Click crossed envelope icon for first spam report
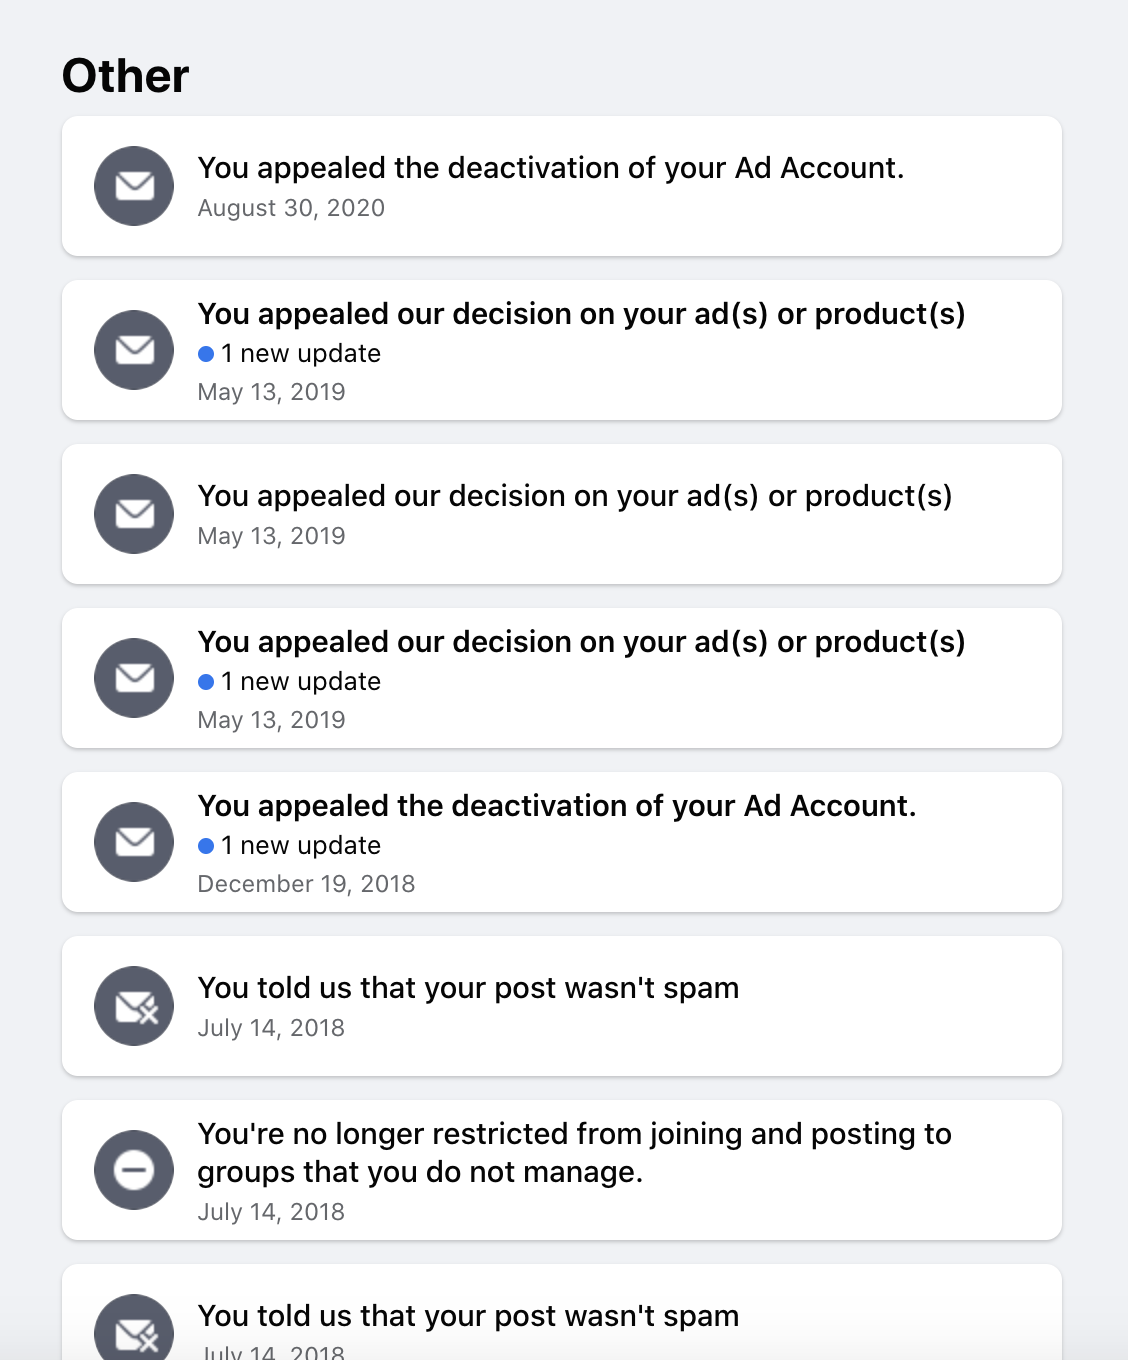 pos(134,1006)
